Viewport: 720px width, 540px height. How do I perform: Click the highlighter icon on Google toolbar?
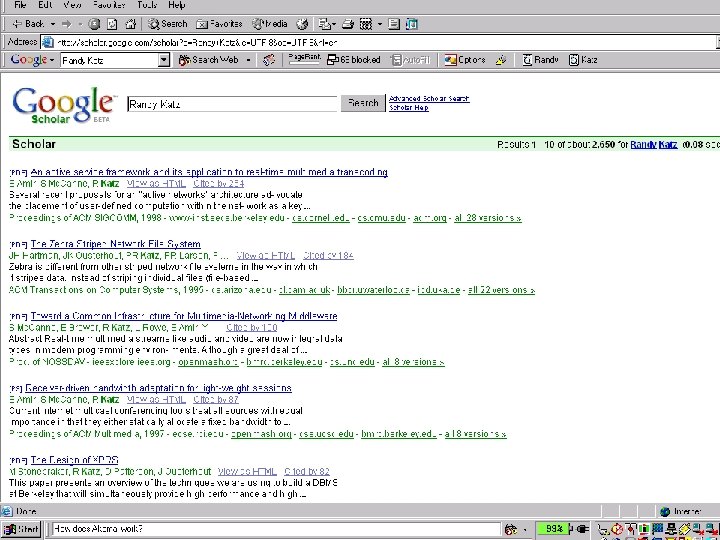click(x=501, y=60)
